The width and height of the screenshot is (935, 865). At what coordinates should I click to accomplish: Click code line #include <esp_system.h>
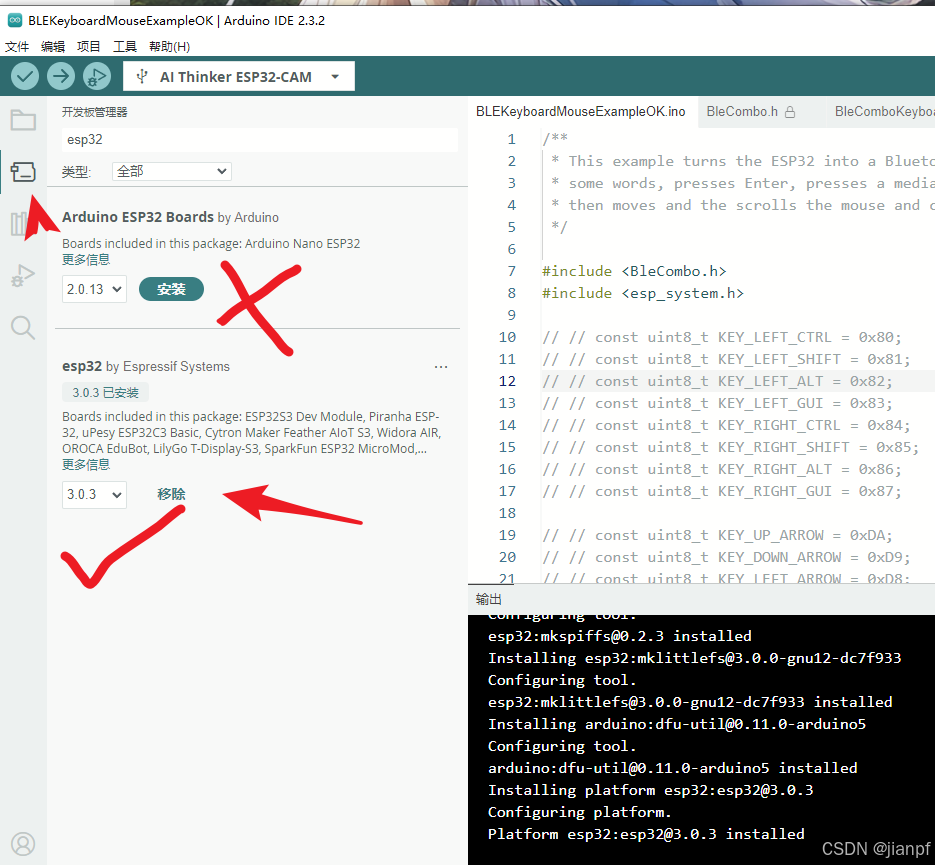point(643,293)
